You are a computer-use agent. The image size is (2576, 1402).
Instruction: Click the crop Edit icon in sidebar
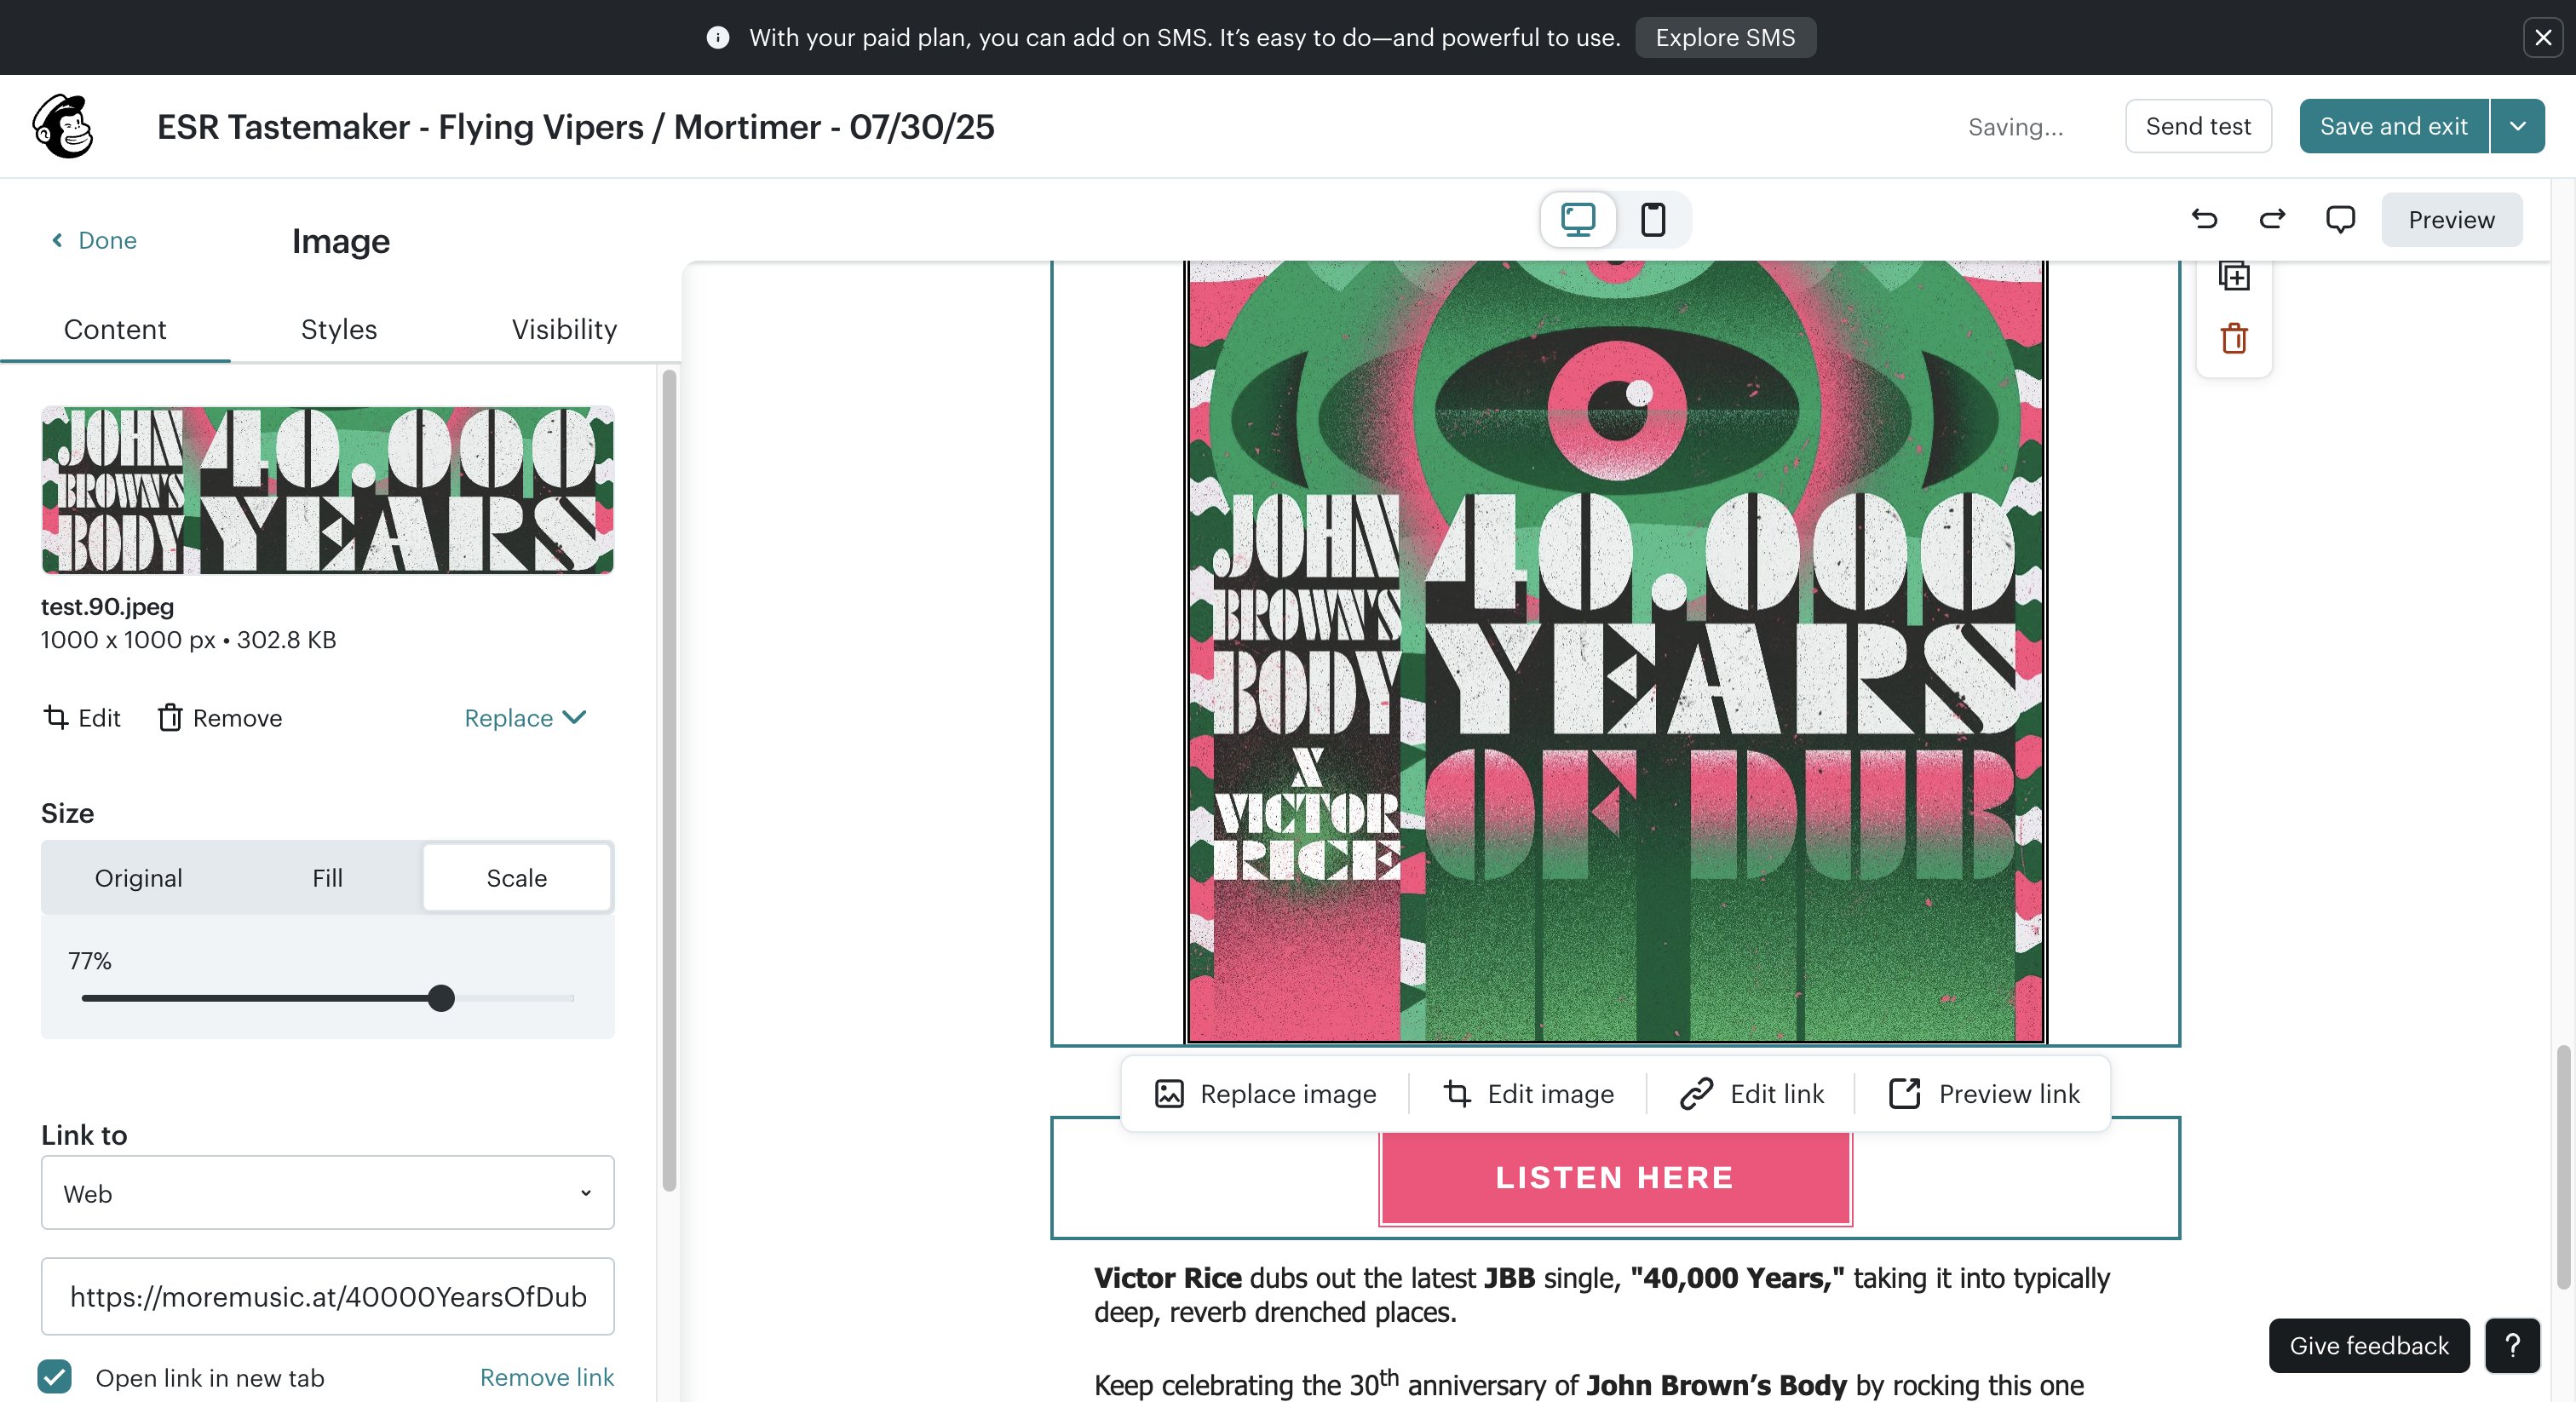(x=56, y=717)
